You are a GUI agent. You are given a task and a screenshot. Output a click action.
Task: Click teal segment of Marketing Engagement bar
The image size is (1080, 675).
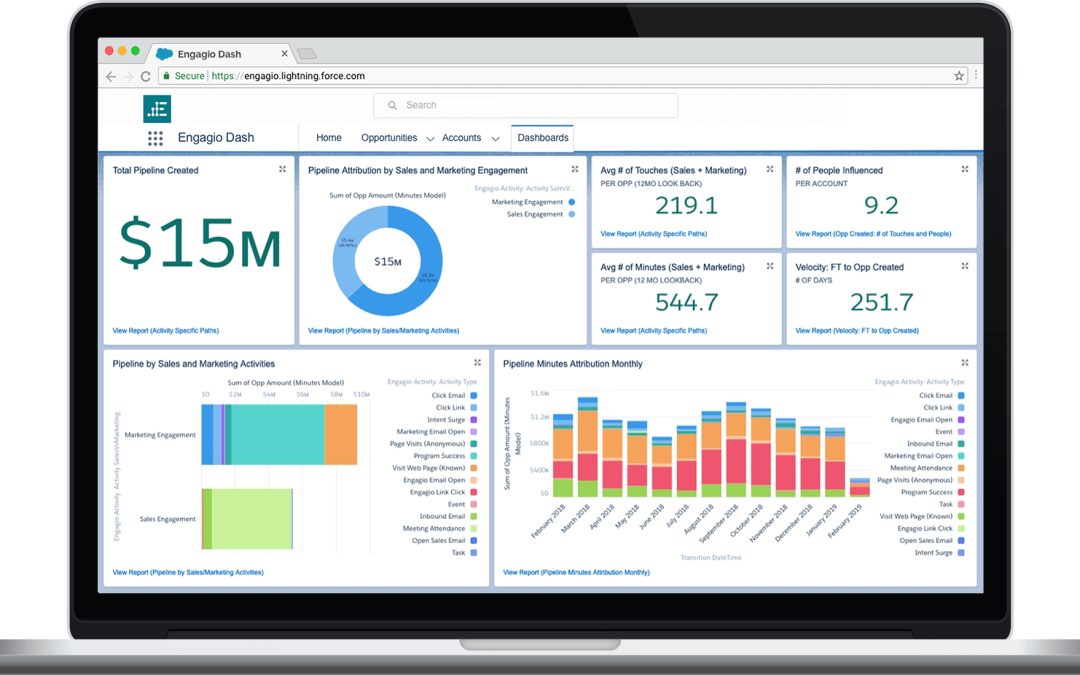point(278,435)
